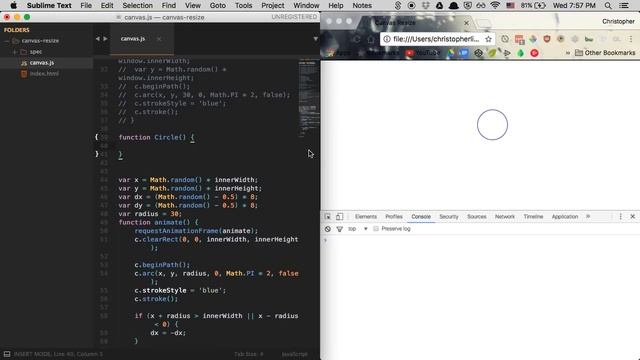Screen dimensions: 640x360
Task: Open the Tools menu
Action: [x=243, y=5]
